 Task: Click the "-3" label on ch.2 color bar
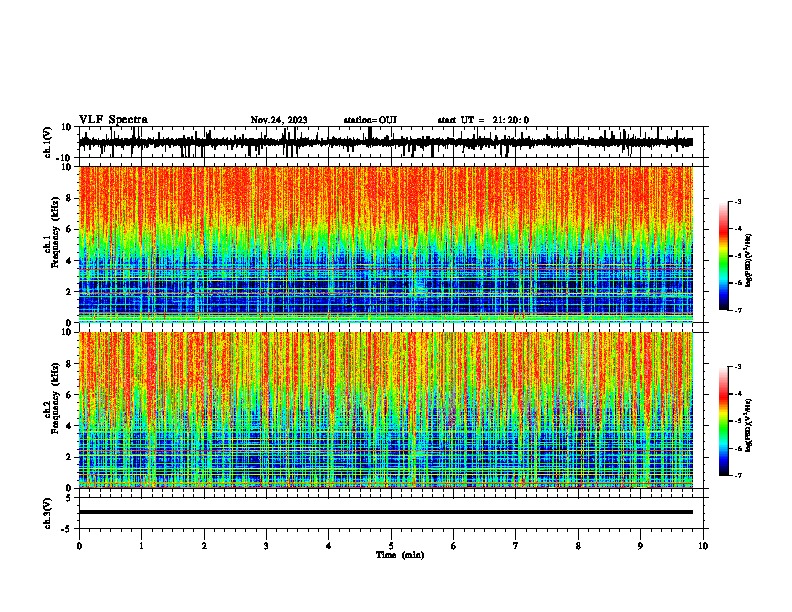click(x=737, y=367)
